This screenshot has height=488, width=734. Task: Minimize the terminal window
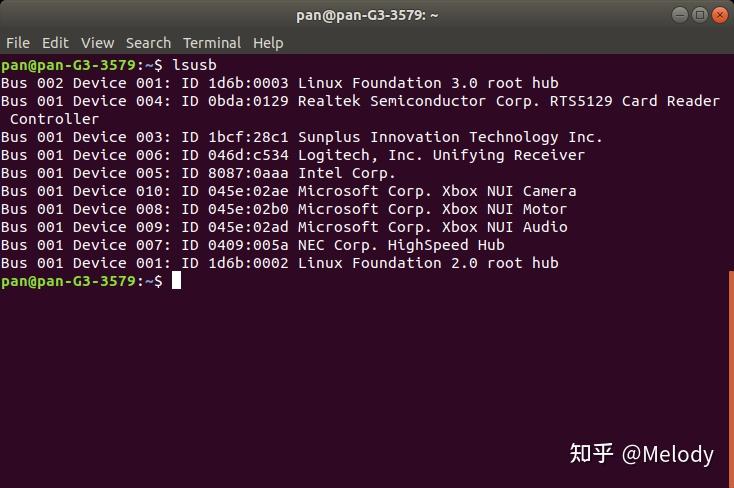click(681, 15)
